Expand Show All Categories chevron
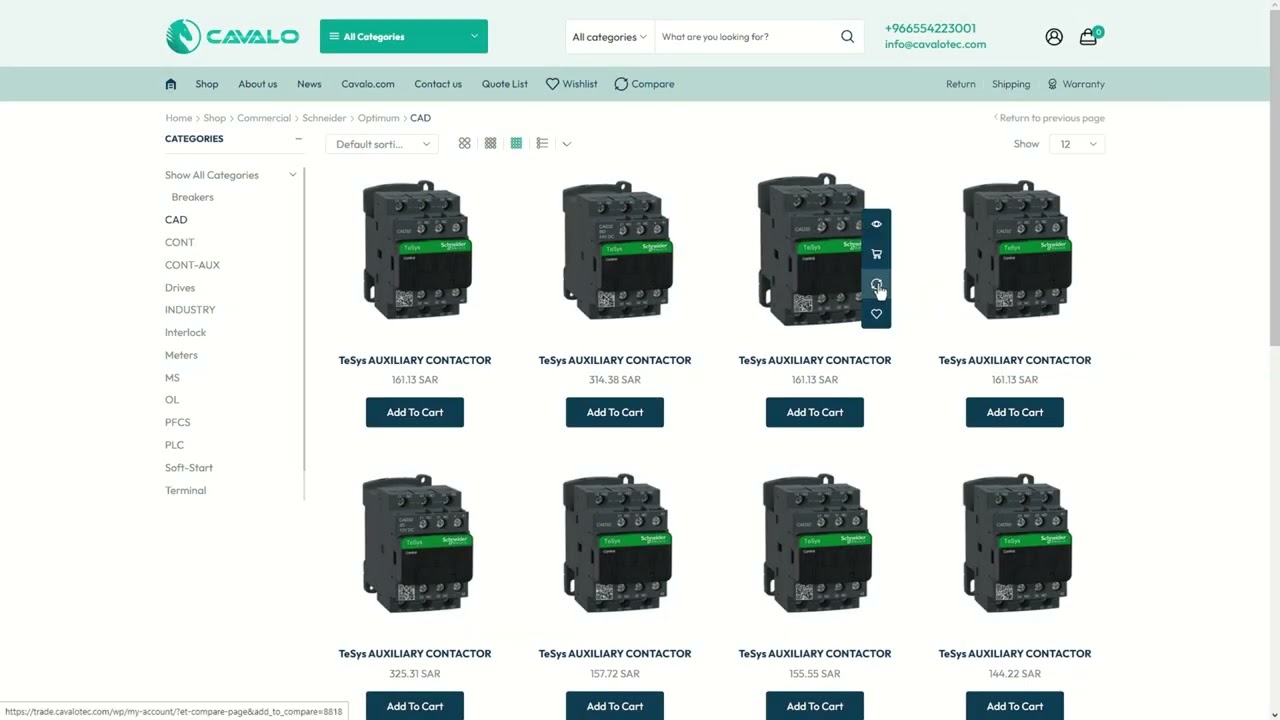The height and width of the screenshot is (720, 1280). [x=293, y=175]
